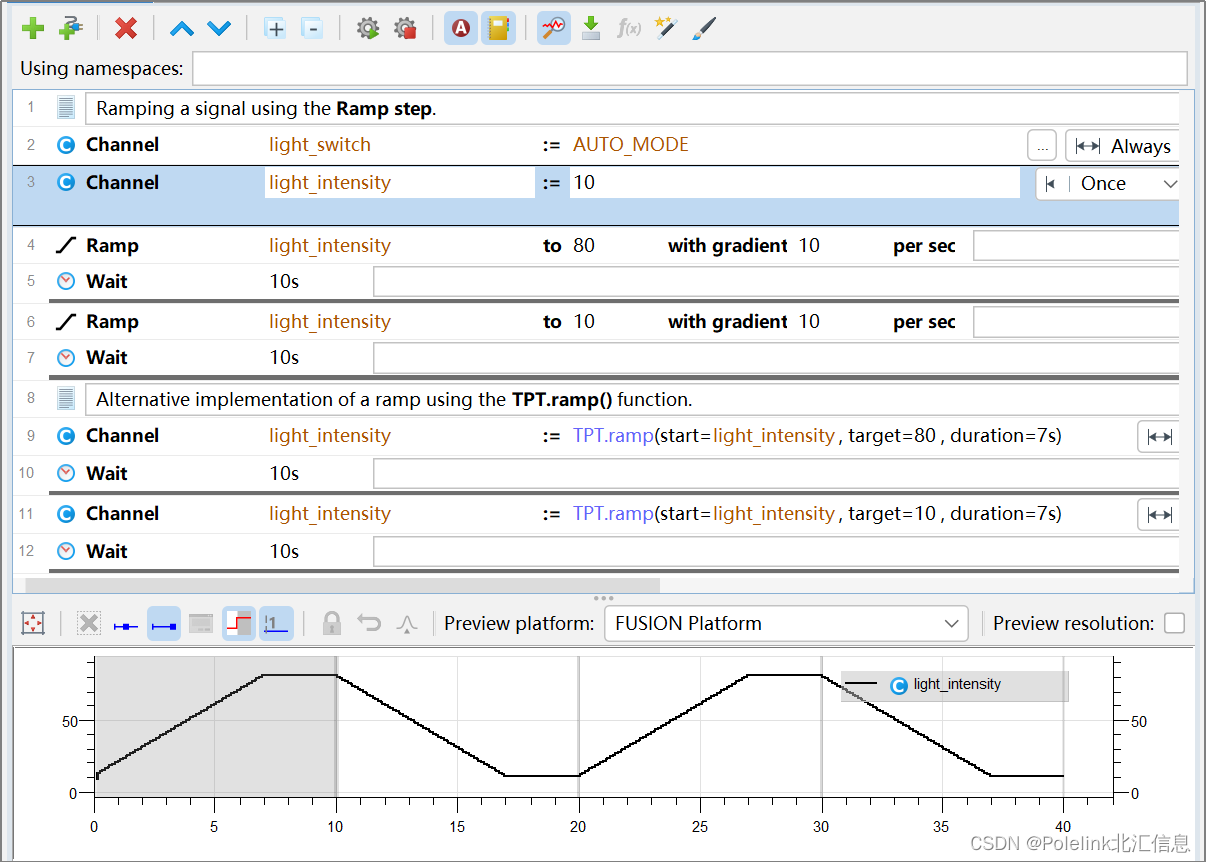Expand all steps using plus box icon
The image size is (1206, 862).
[x=275, y=28]
